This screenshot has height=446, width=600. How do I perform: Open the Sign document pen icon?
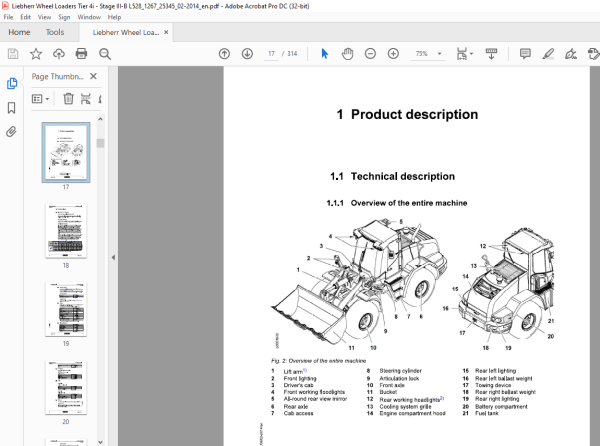(571, 54)
